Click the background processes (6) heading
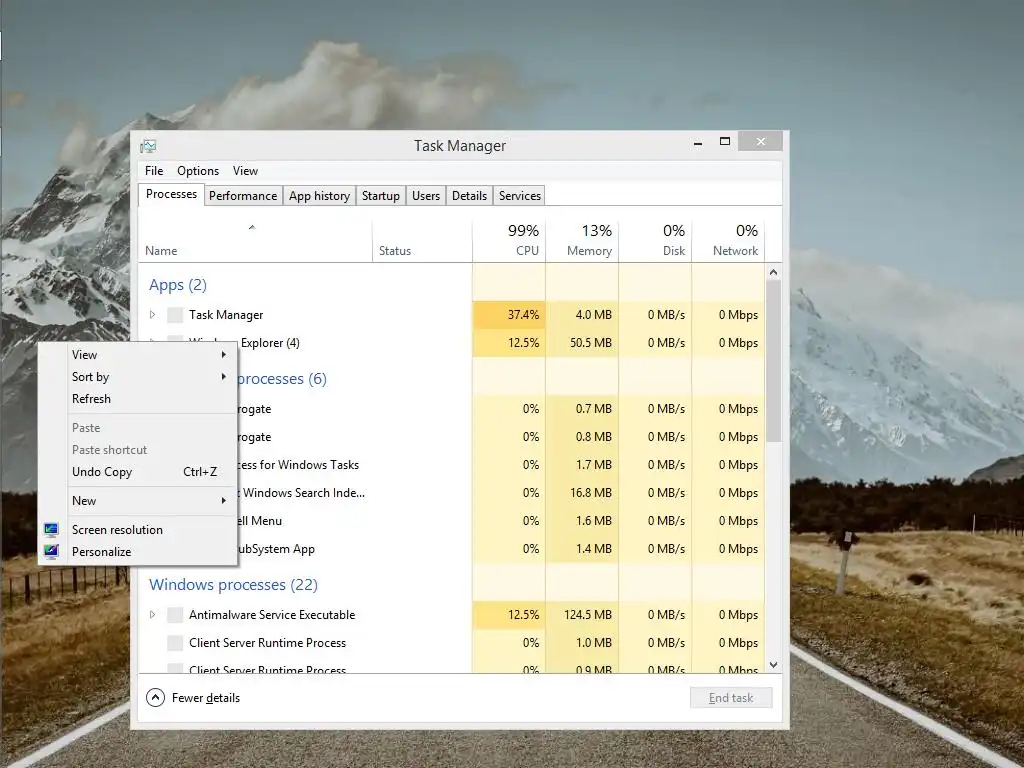Screen dimensions: 1024x768 (x=281, y=379)
